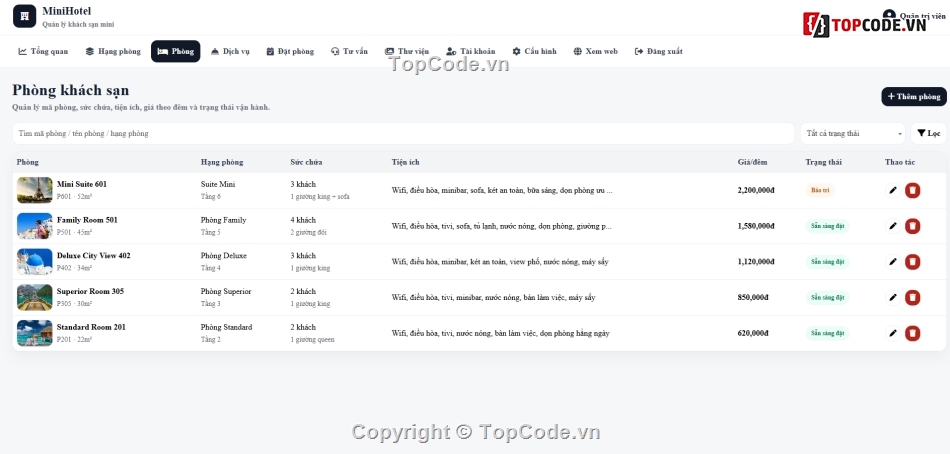Go to Hạng phòng tab

[113, 52]
